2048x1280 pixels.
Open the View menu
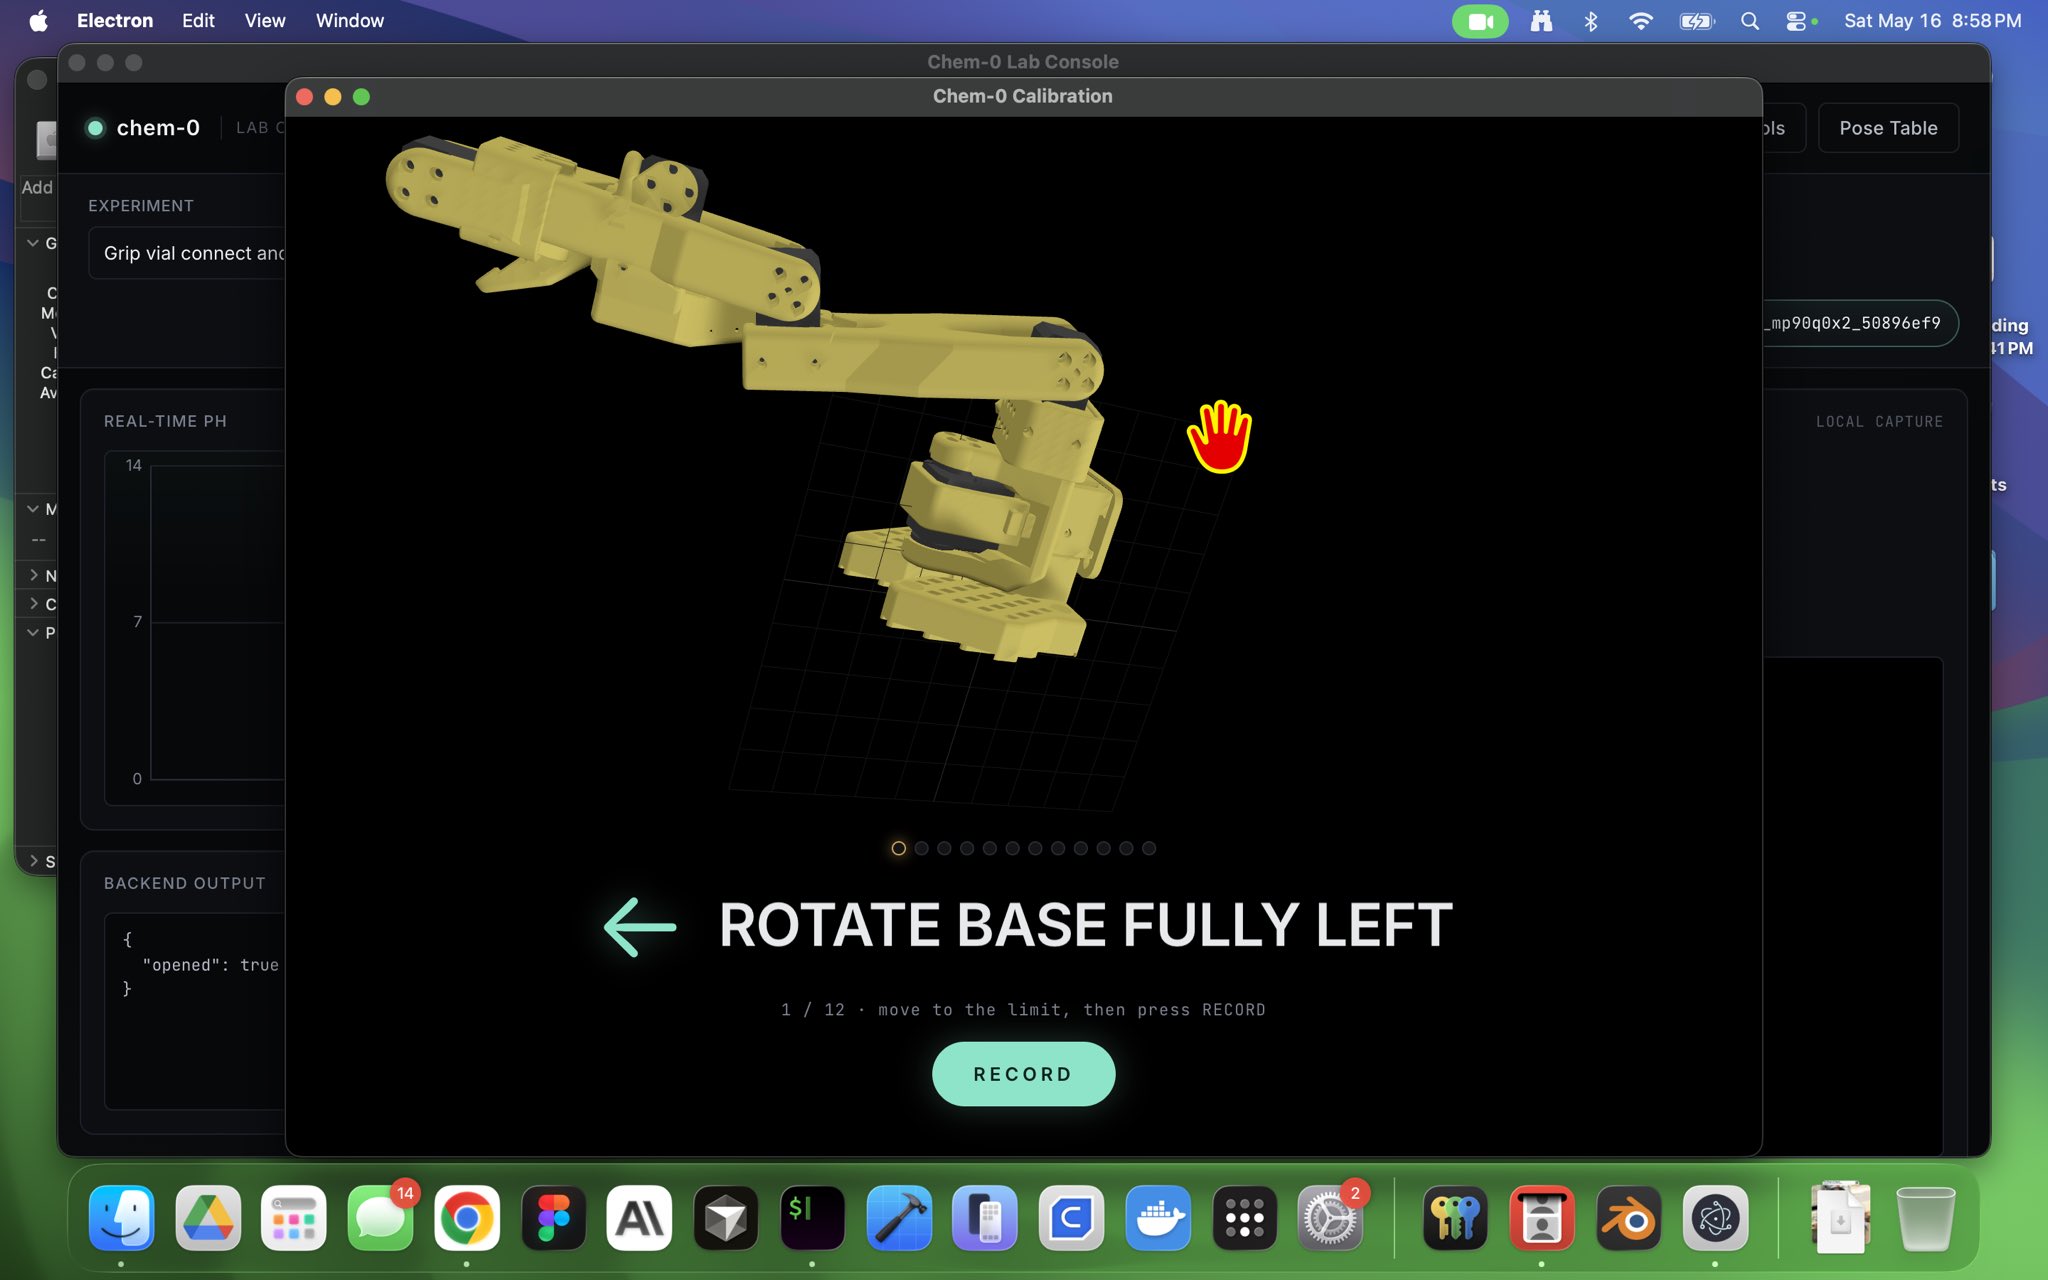(265, 21)
